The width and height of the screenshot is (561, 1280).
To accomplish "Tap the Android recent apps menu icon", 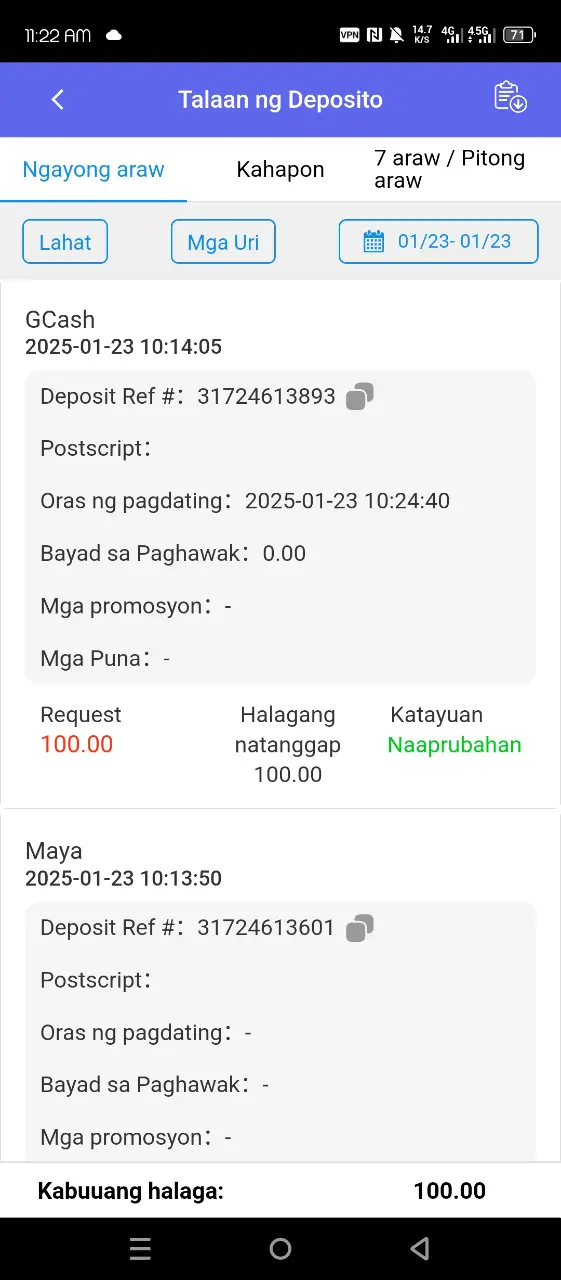I will pyautogui.click(x=141, y=1248).
